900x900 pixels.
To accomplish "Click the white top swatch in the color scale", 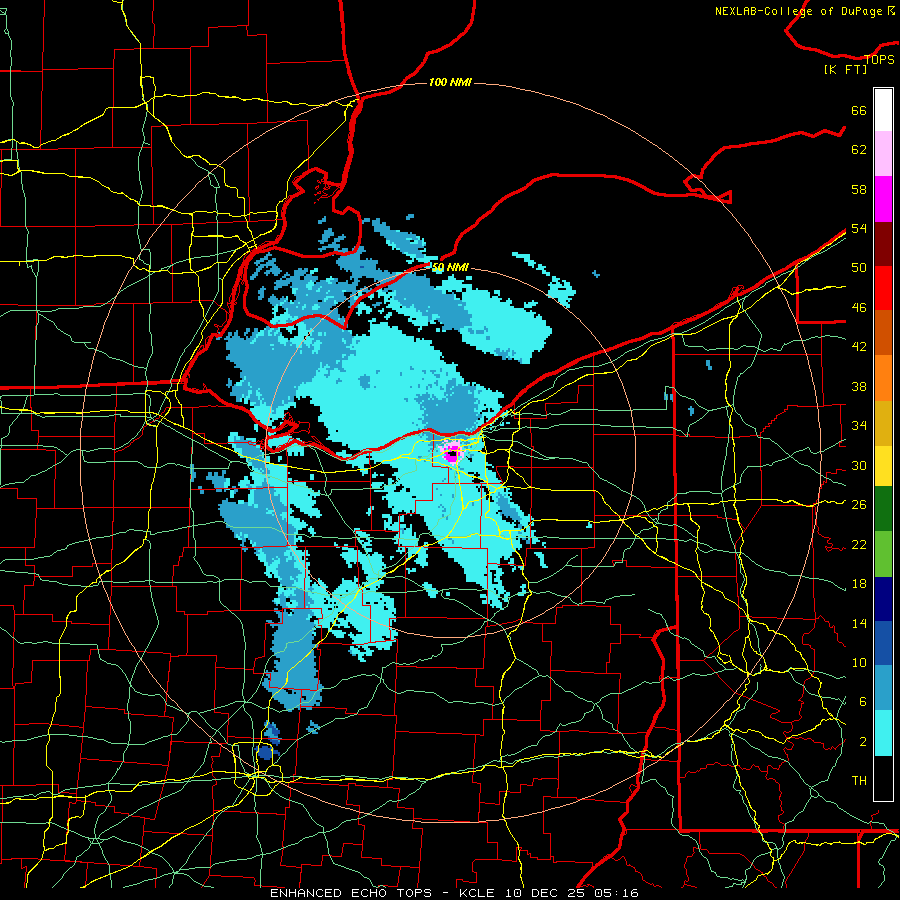I will (x=883, y=110).
